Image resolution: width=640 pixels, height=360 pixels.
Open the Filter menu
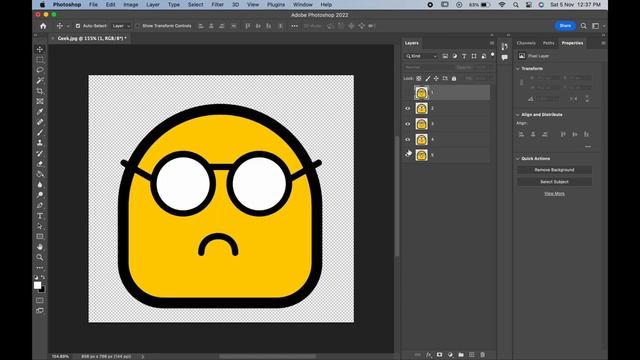(x=217, y=4)
